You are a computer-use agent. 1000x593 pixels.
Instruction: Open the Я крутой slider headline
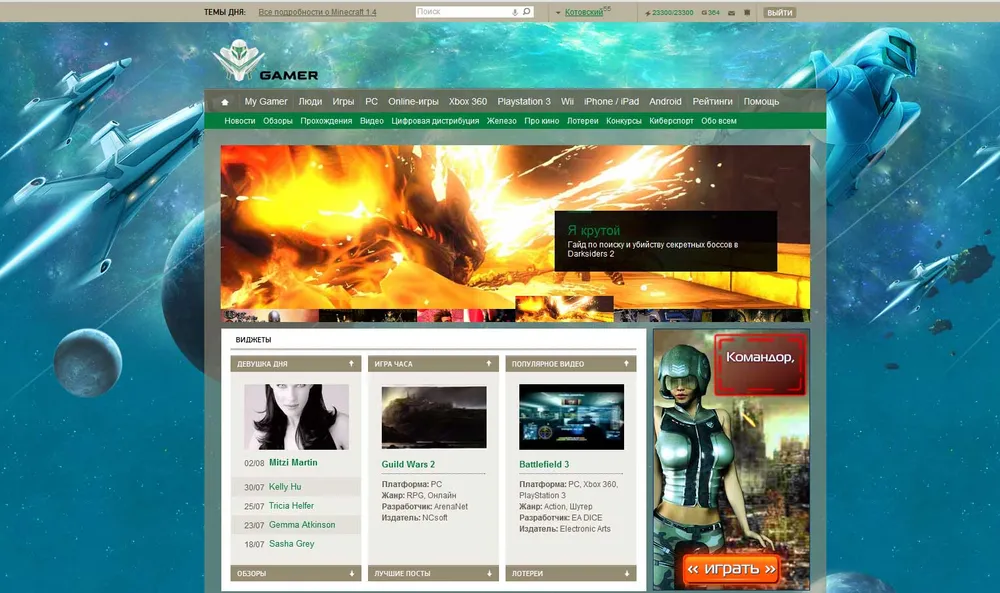coord(594,230)
